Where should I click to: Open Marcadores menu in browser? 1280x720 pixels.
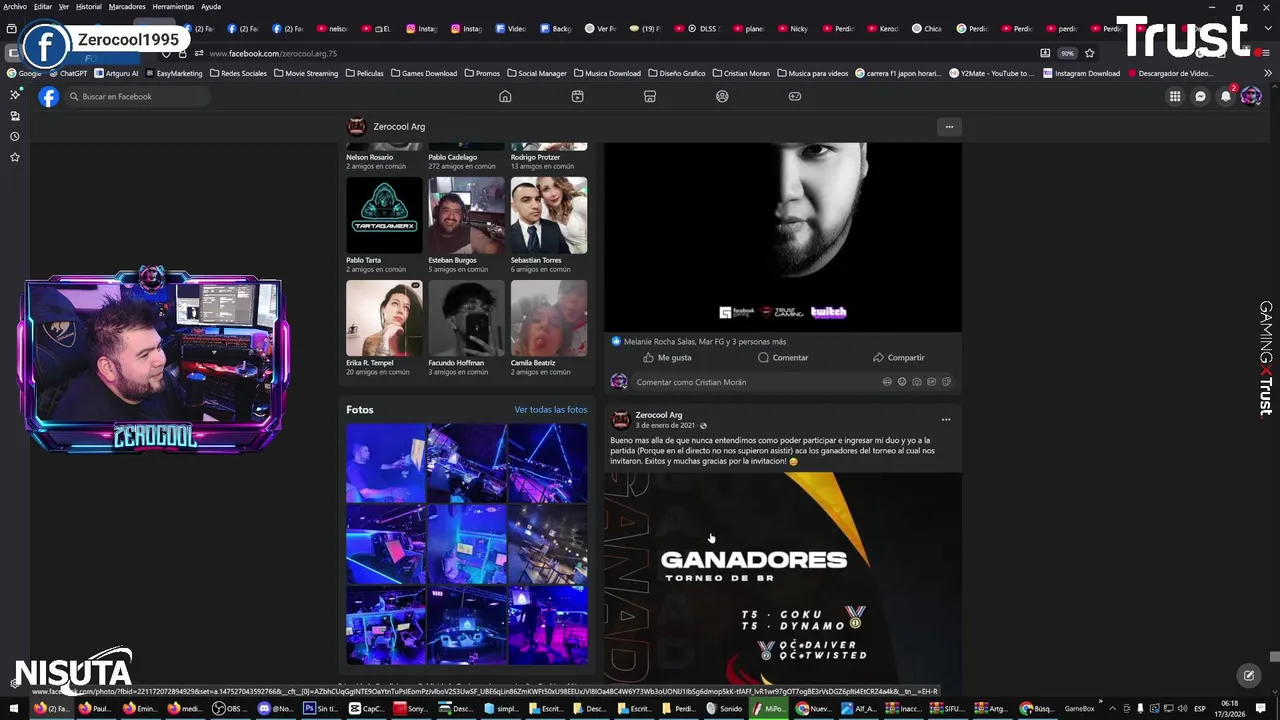click(127, 6)
